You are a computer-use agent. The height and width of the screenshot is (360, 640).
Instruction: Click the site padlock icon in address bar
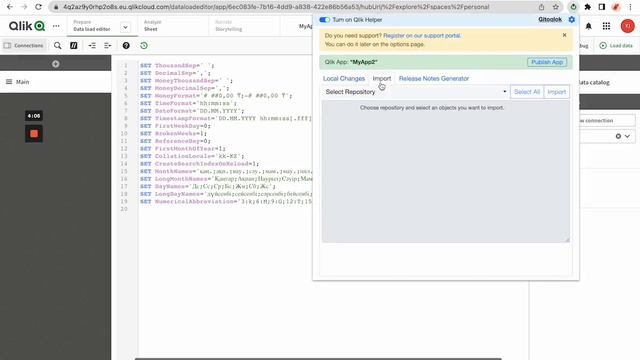click(56, 7)
